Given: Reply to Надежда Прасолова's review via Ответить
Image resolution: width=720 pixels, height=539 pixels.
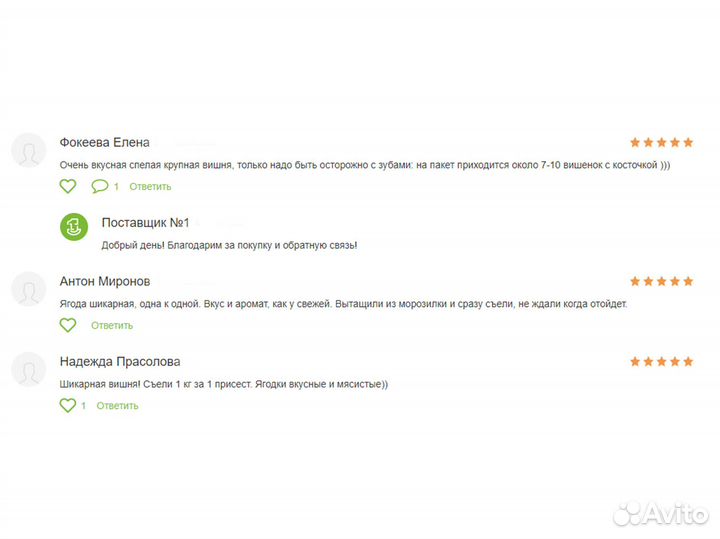Looking at the screenshot, I should [117, 406].
